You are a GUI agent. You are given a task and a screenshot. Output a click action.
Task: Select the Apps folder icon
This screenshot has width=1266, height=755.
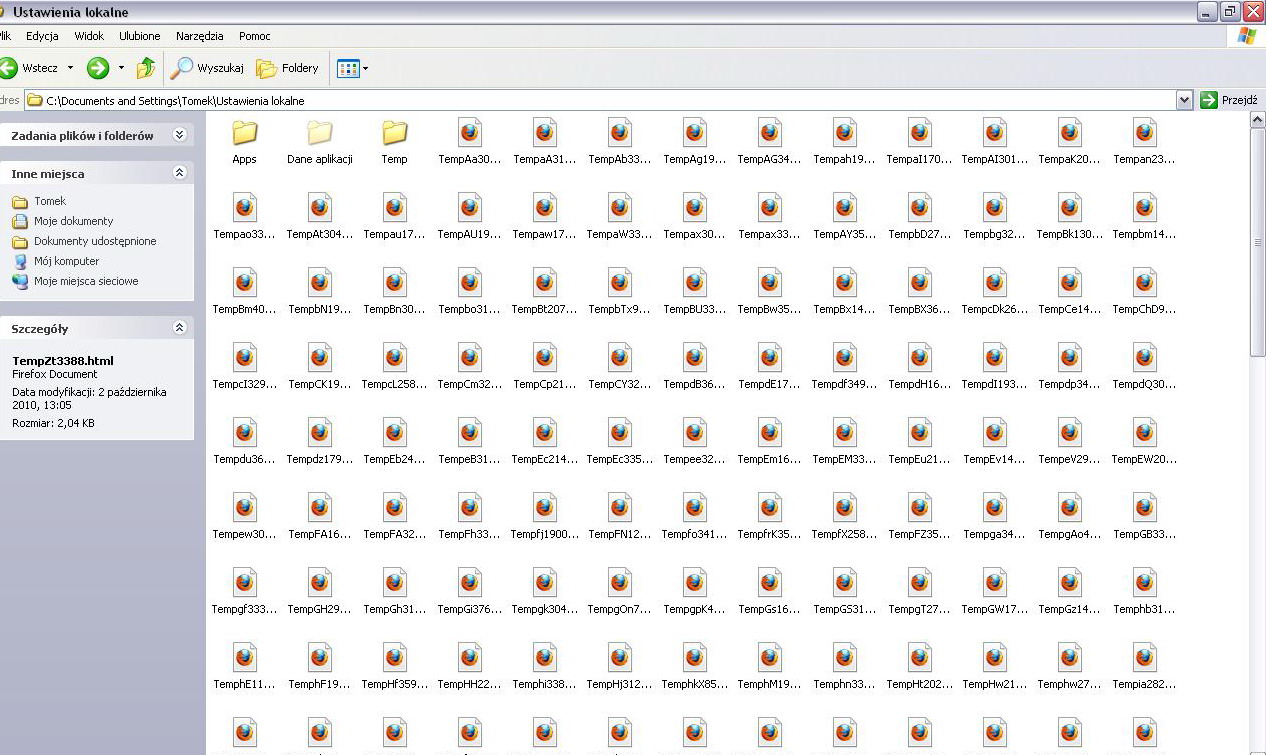(x=244, y=132)
